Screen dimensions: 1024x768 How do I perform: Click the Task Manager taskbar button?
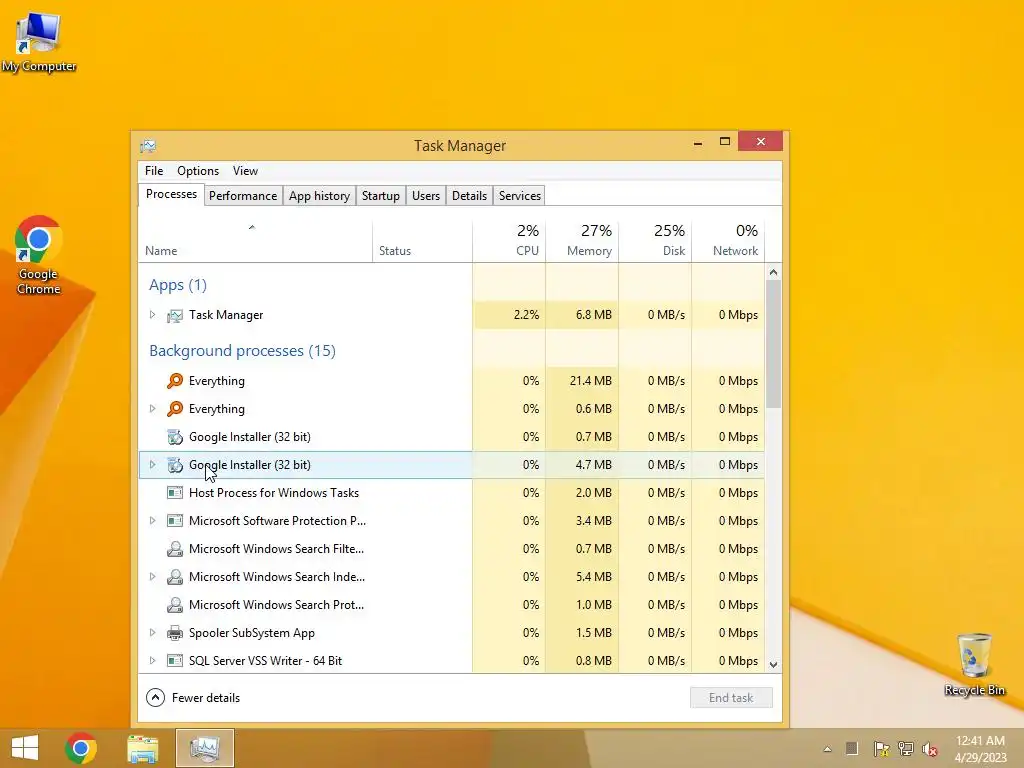point(205,748)
